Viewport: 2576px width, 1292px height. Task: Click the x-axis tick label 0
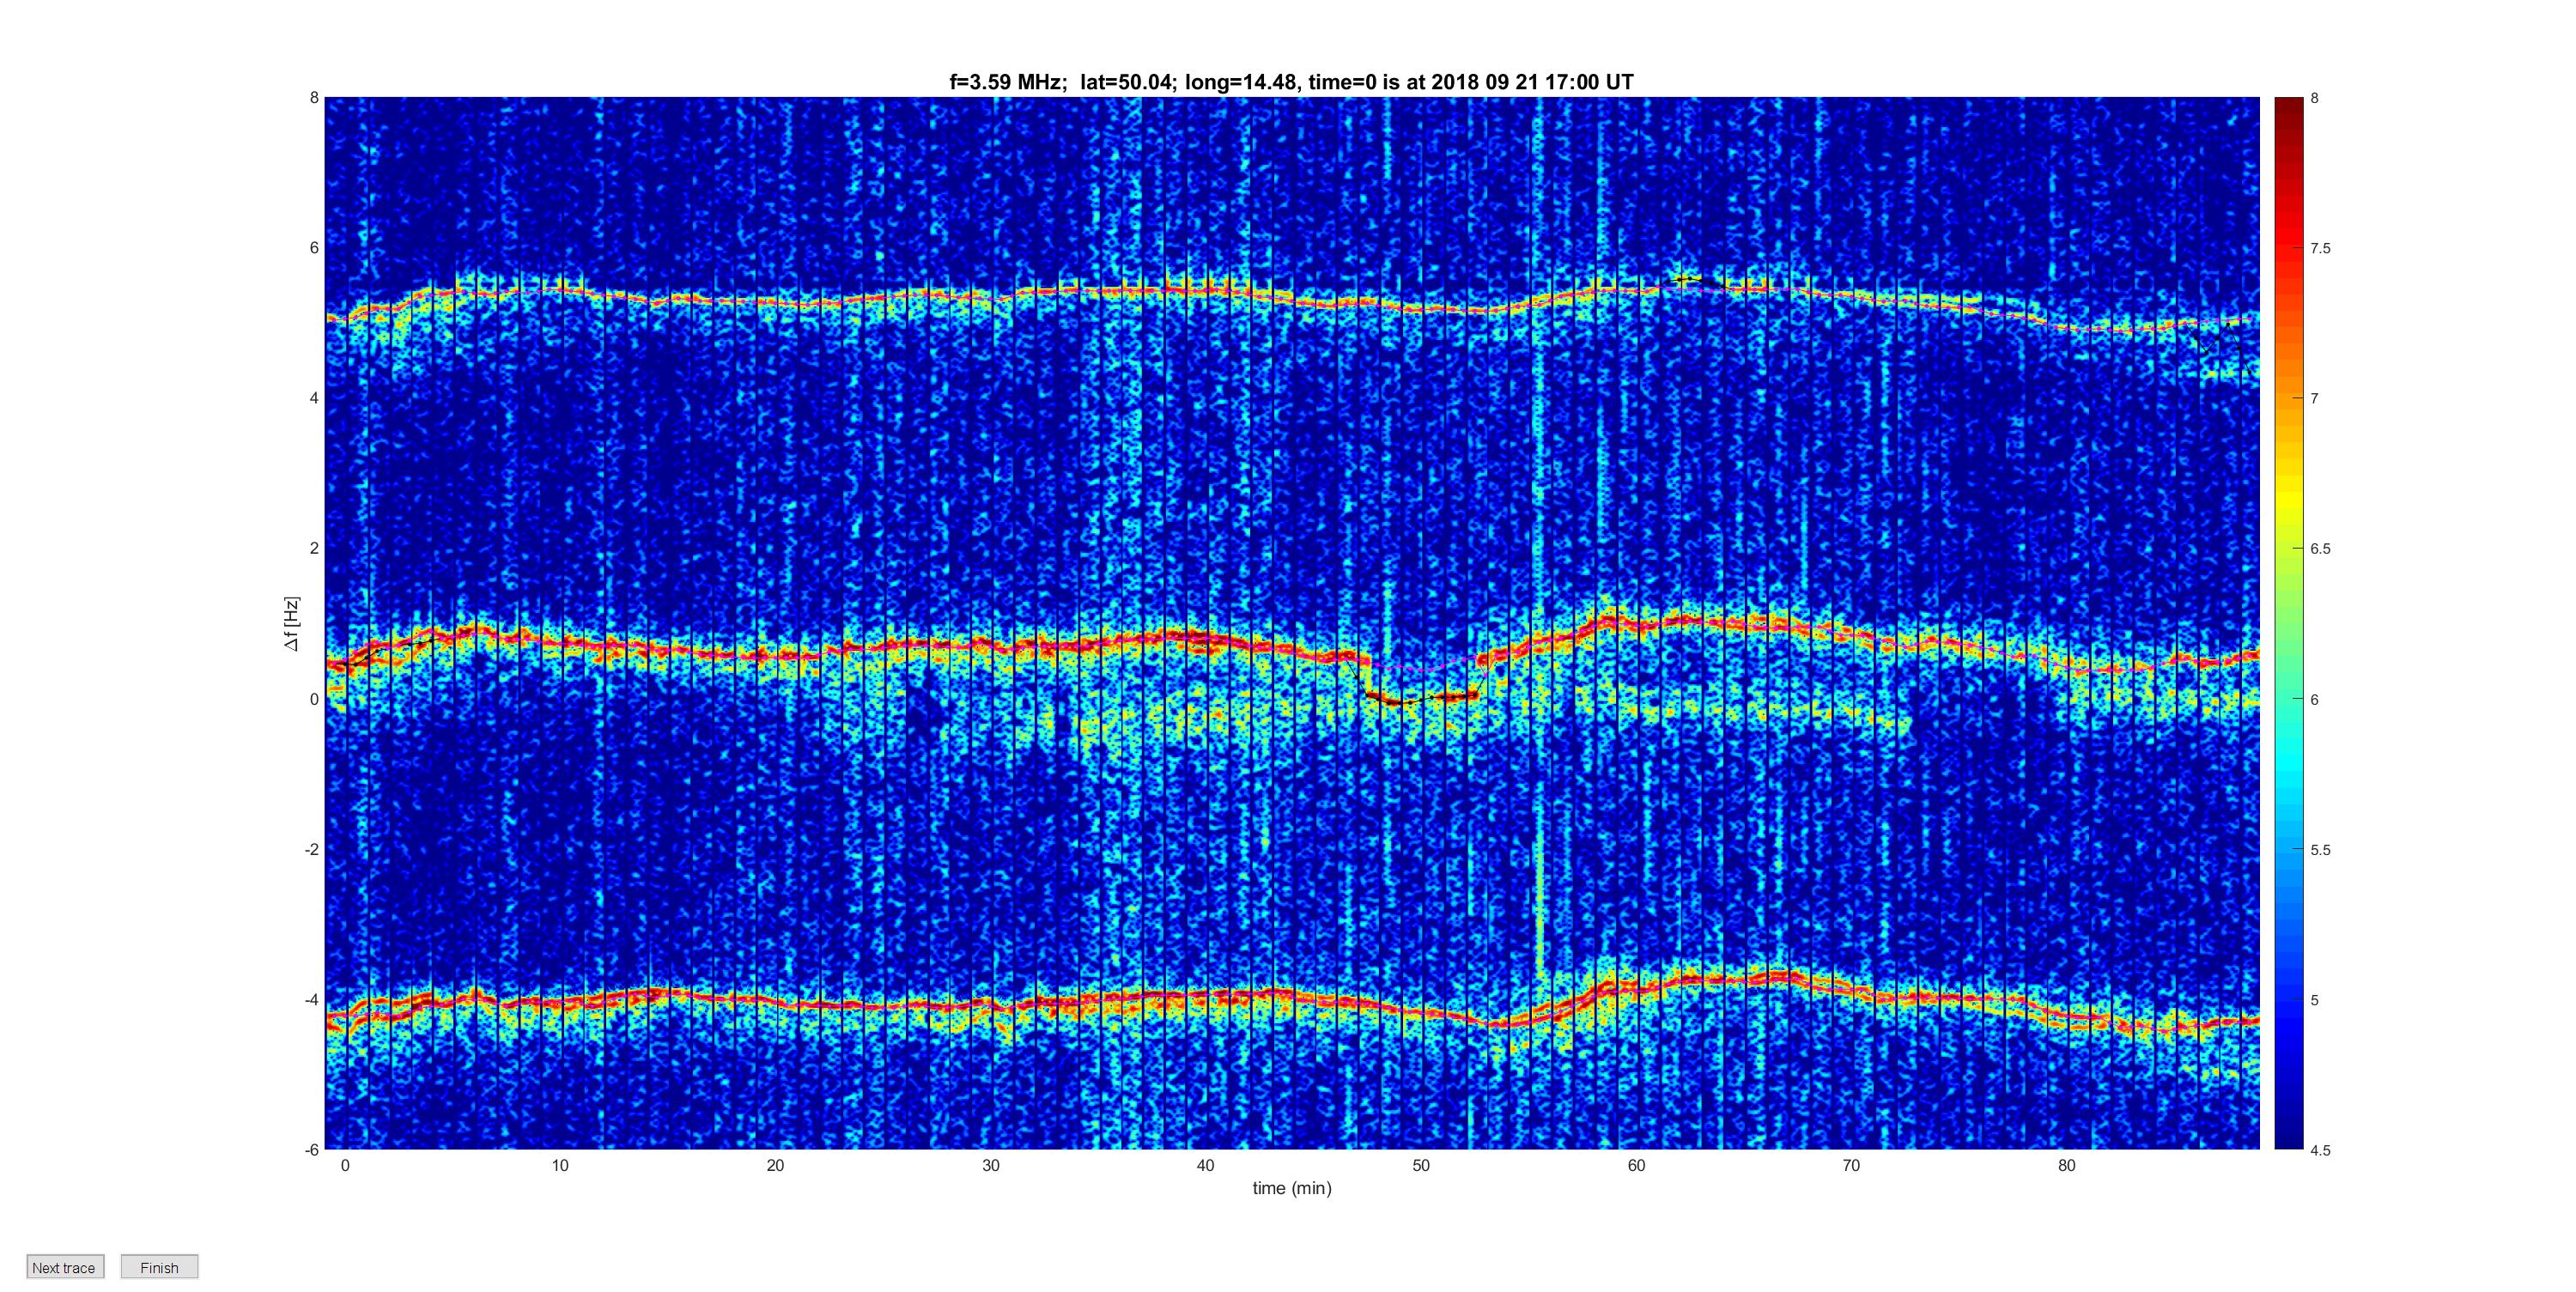pyautogui.click(x=345, y=1165)
